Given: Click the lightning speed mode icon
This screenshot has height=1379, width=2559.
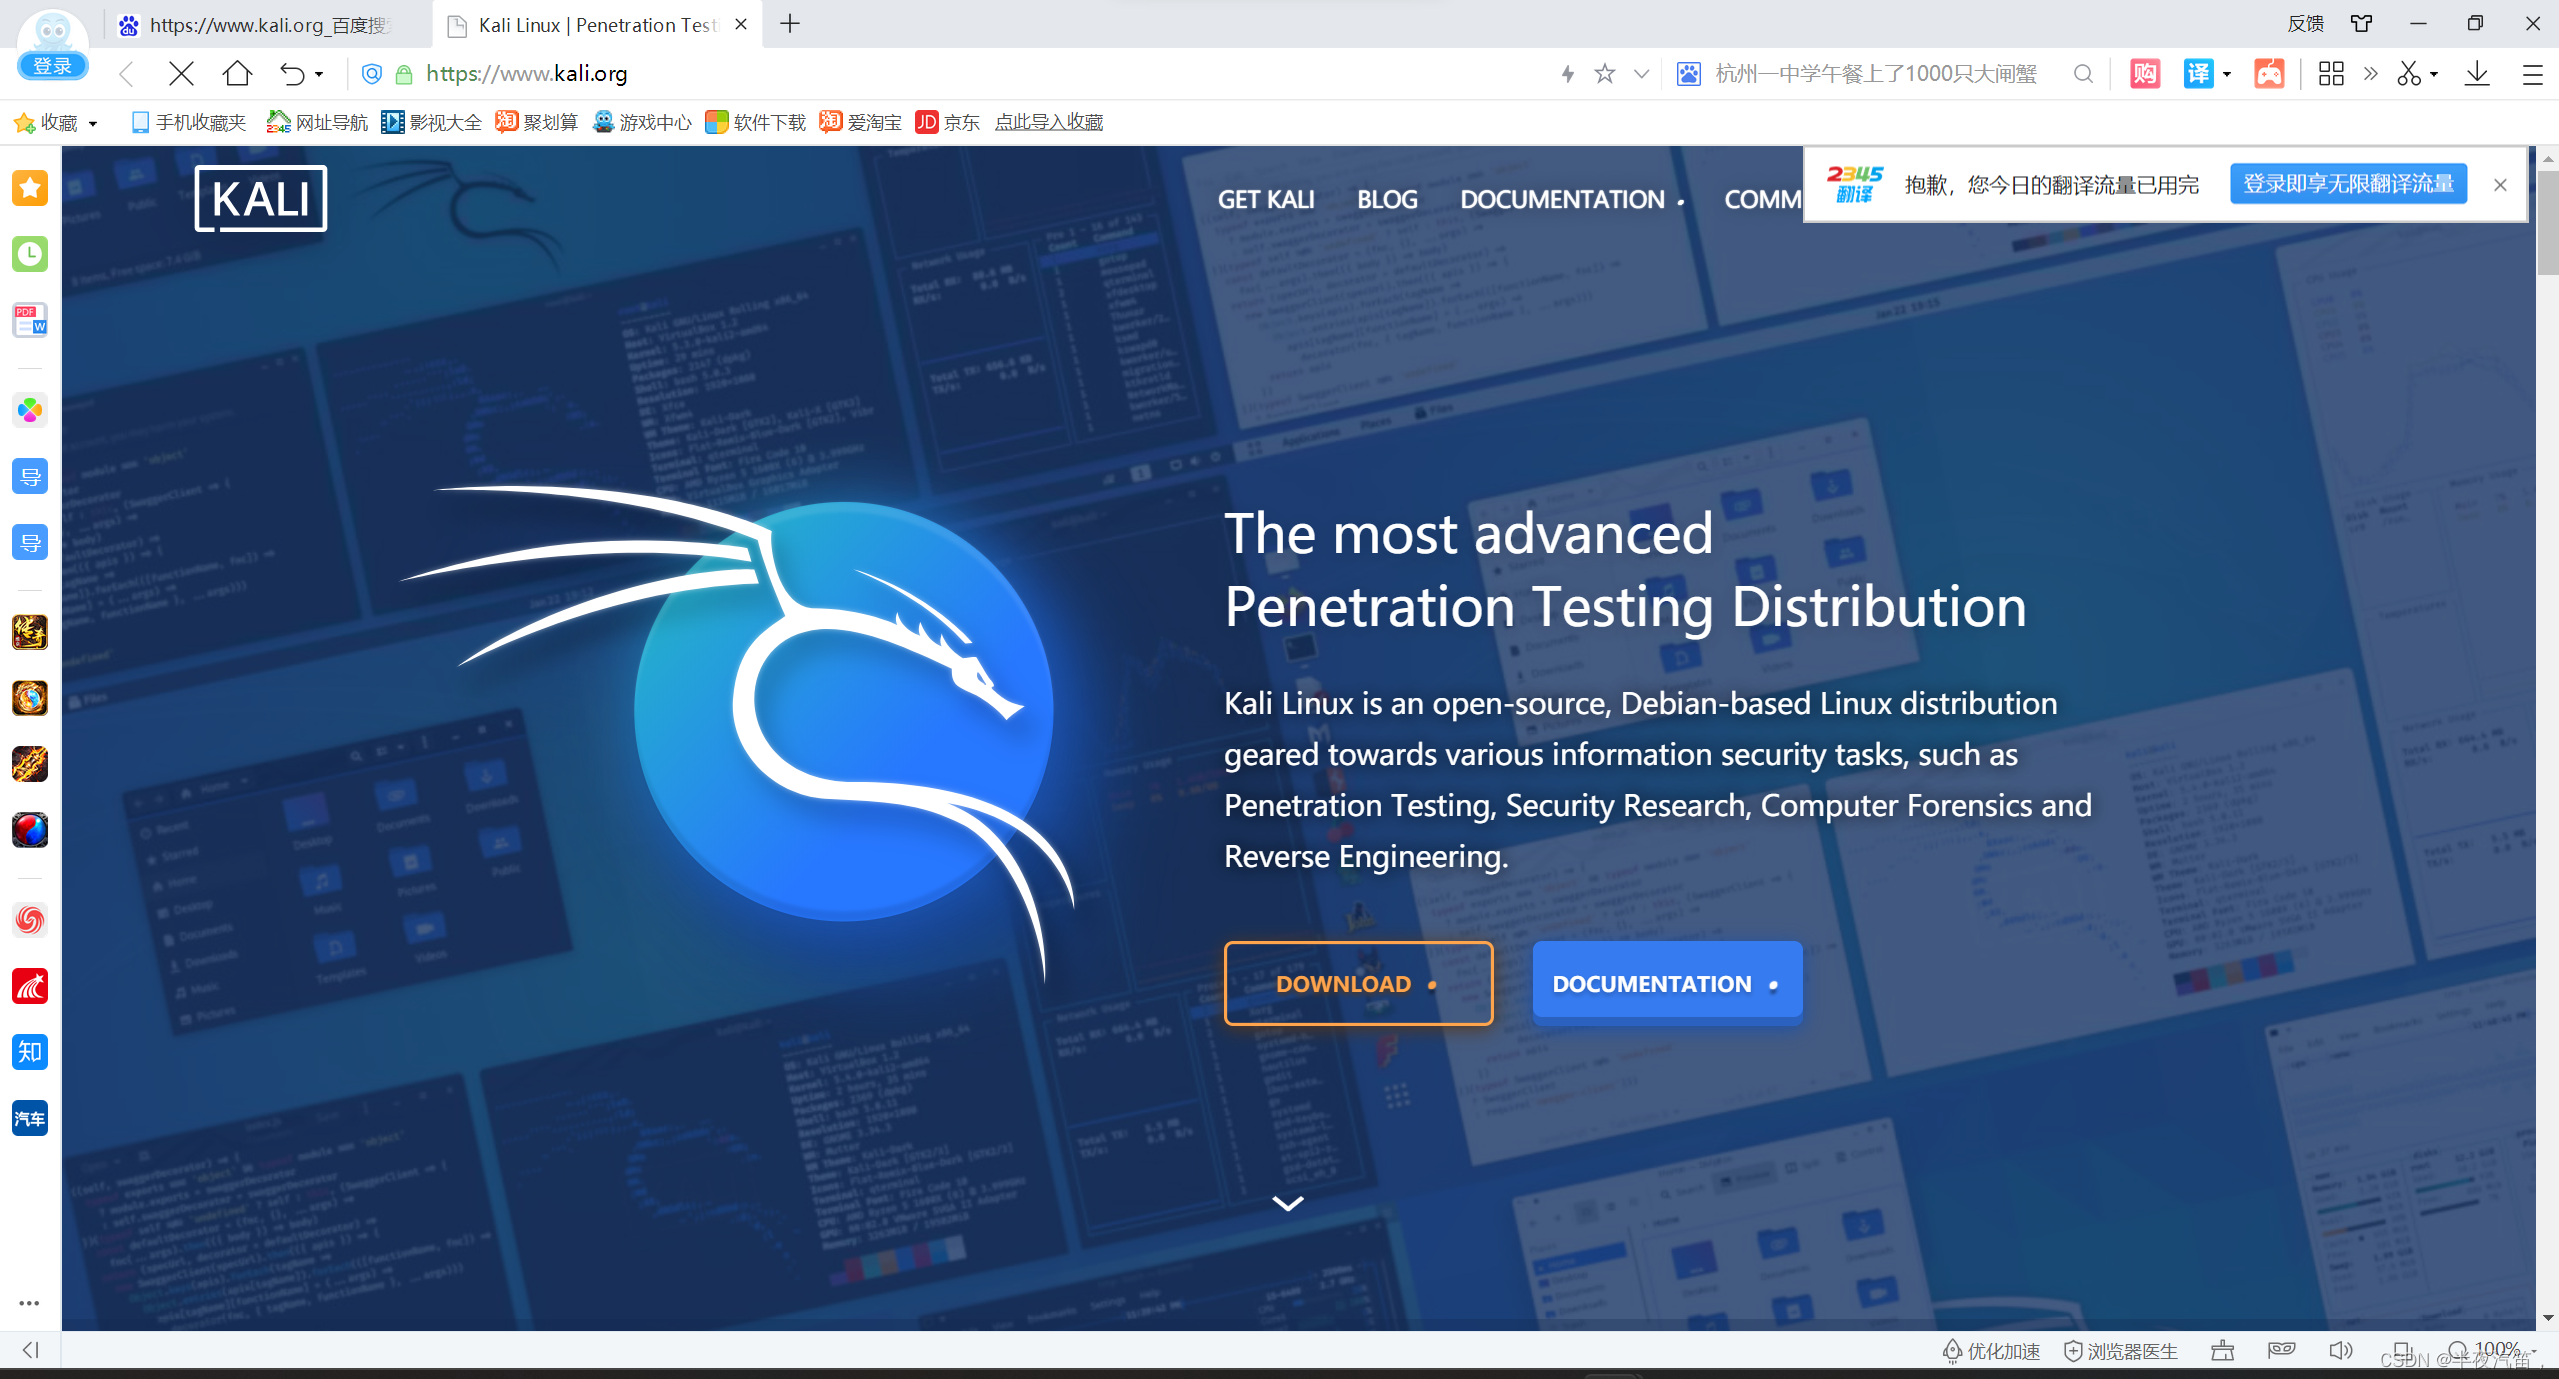Looking at the screenshot, I should 1567,73.
